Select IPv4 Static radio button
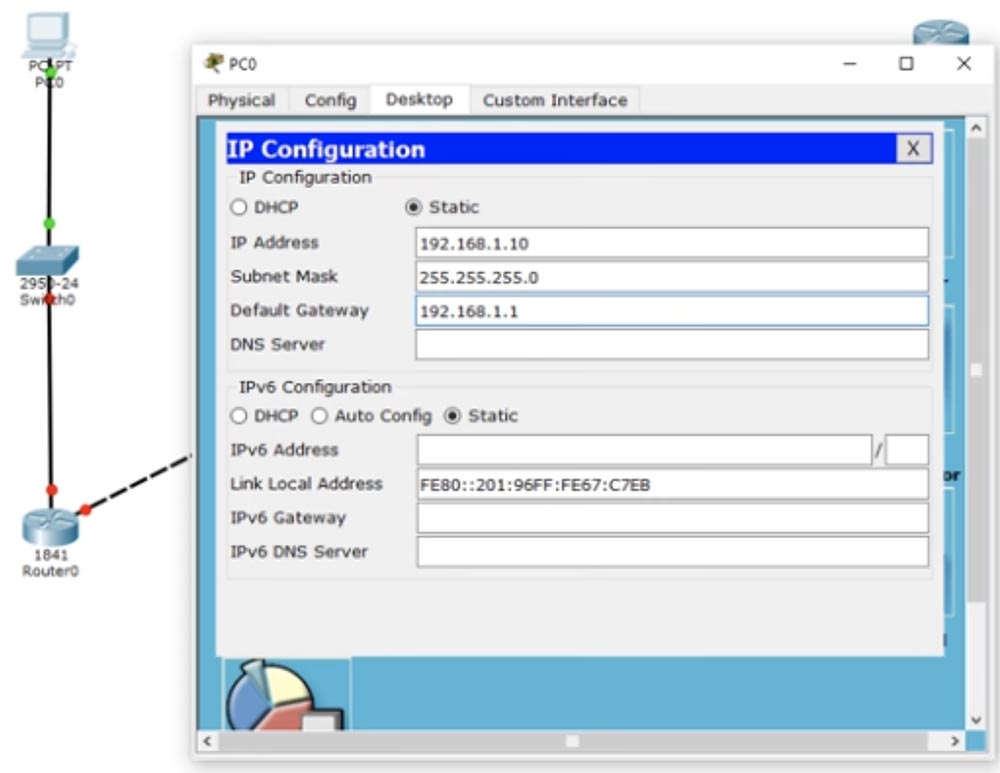Screen dimensions: 1000x773 (x=413, y=207)
